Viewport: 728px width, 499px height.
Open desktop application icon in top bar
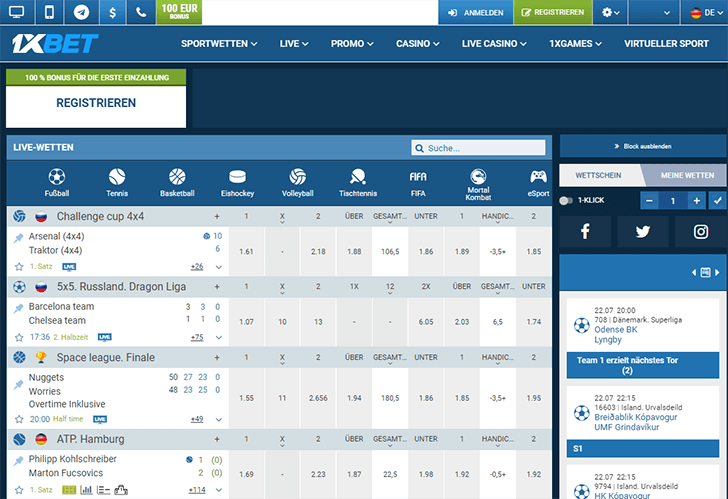[17, 12]
